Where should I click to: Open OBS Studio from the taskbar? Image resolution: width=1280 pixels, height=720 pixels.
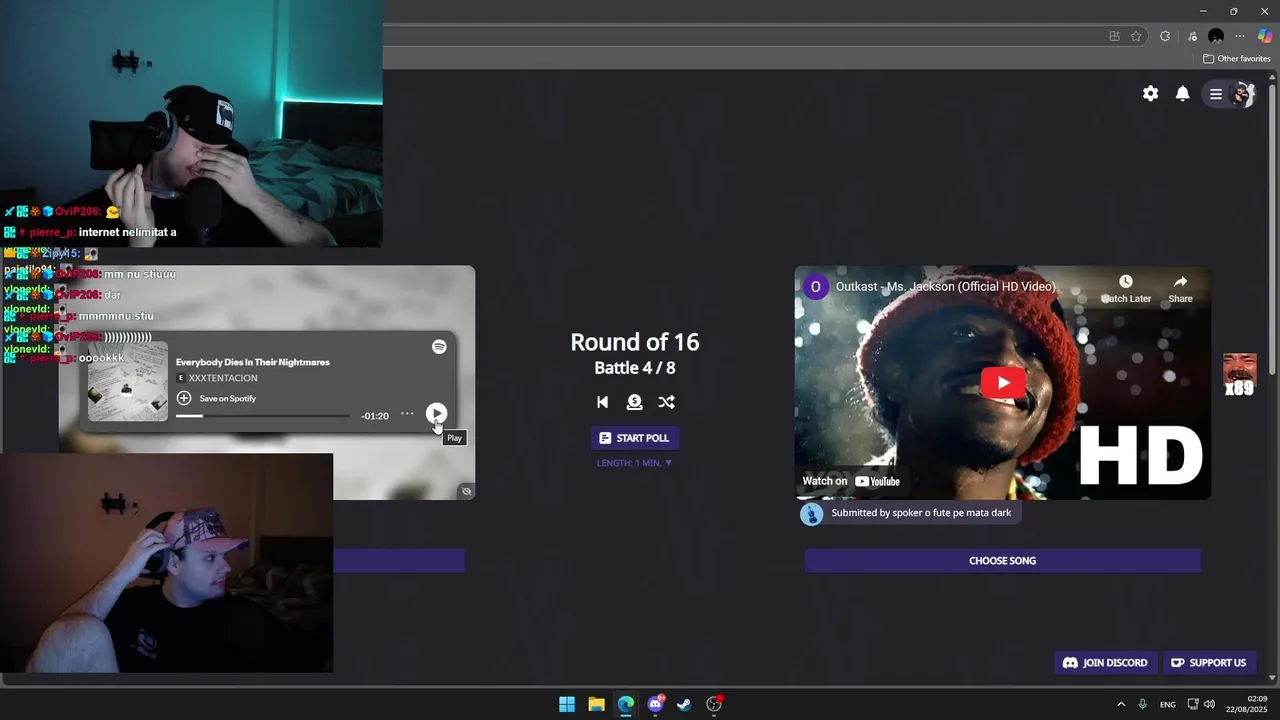click(714, 704)
